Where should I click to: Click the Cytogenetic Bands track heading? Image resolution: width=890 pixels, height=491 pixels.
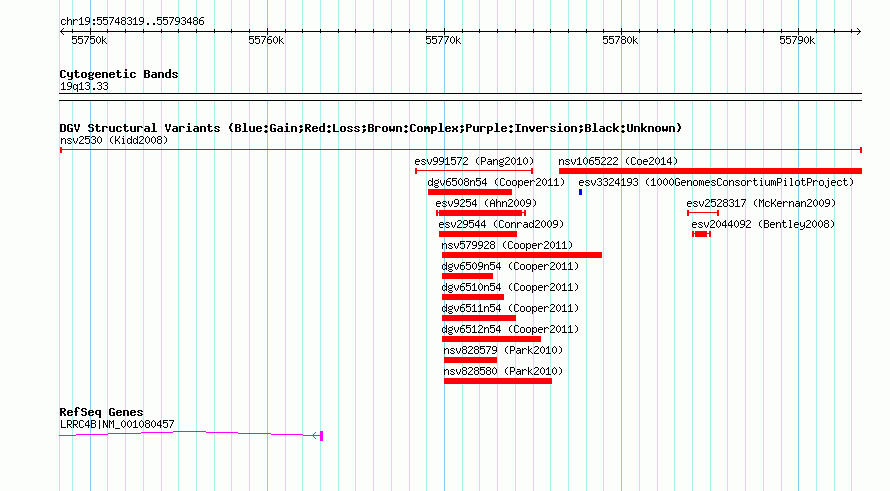click(x=119, y=74)
